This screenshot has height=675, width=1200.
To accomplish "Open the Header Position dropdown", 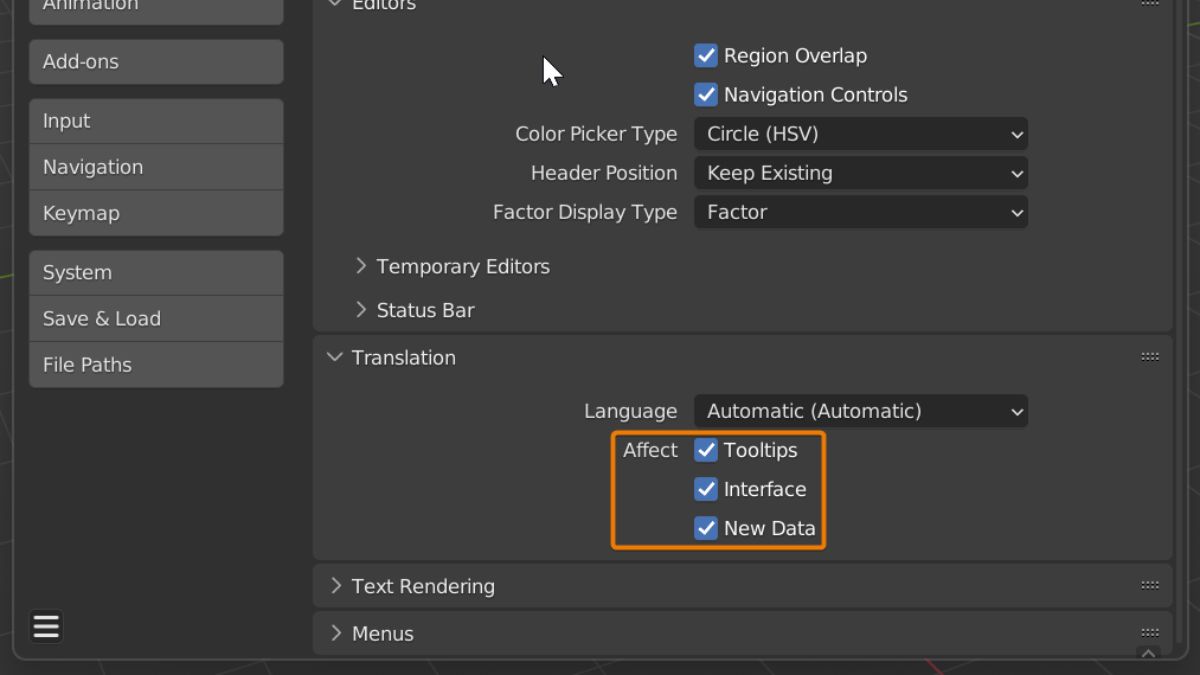I will pos(861,173).
